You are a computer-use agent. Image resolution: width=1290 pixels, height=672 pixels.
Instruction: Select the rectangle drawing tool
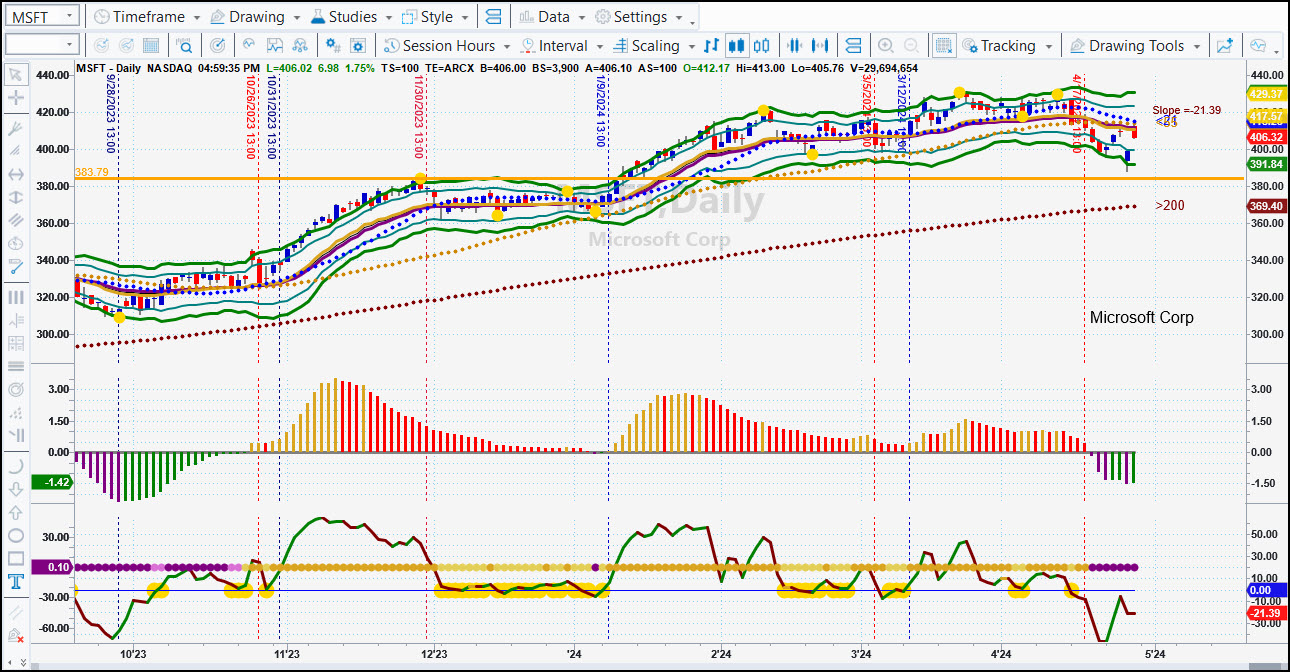(x=15, y=558)
